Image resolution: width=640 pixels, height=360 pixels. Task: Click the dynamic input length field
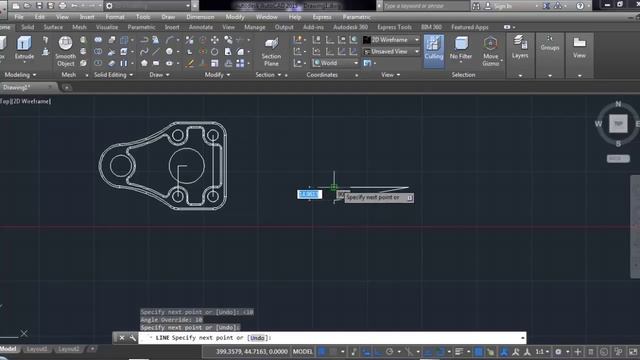[x=309, y=194]
